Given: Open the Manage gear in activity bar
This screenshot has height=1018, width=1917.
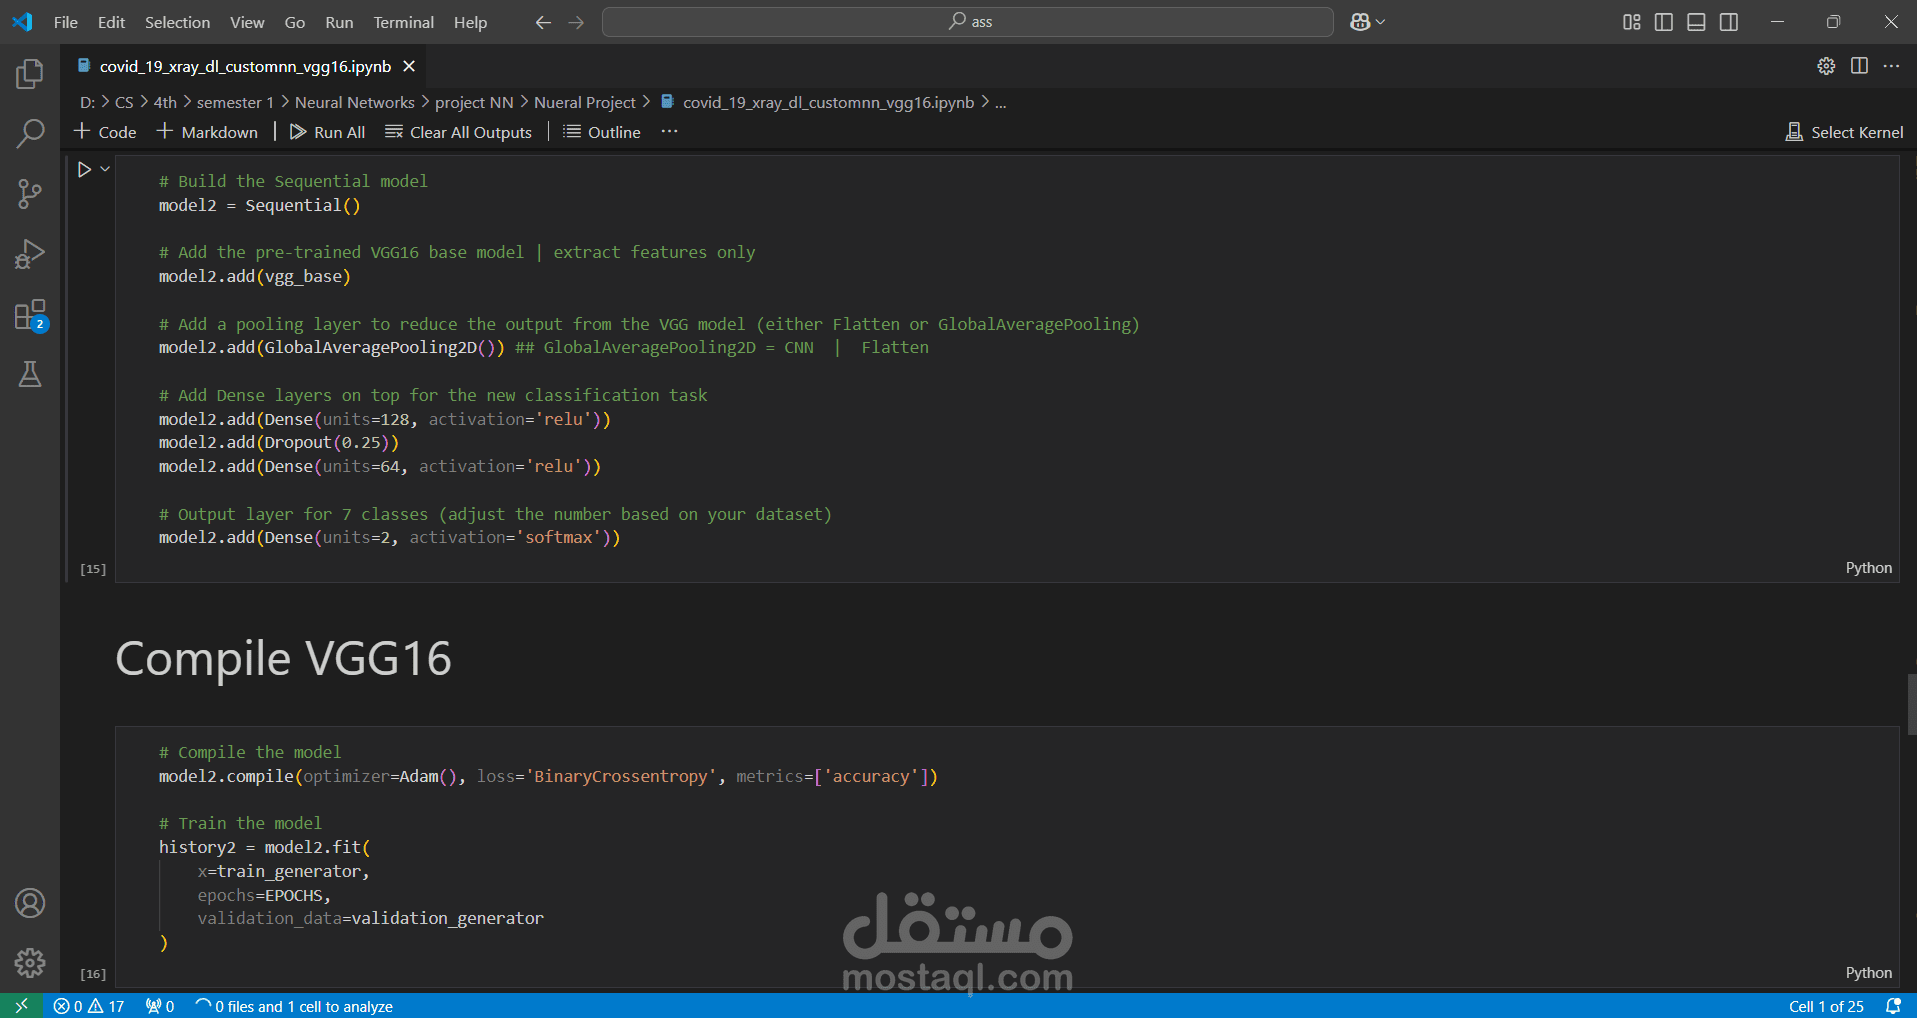Looking at the screenshot, I should click(30, 963).
